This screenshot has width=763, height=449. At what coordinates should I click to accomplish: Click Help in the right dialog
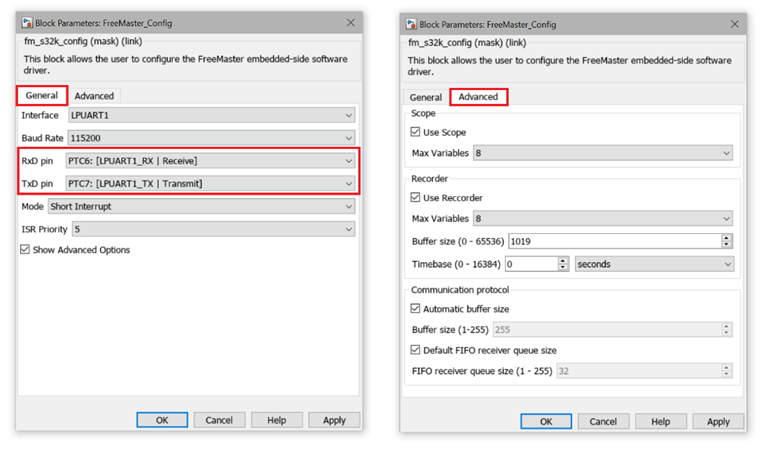point(661,422)
